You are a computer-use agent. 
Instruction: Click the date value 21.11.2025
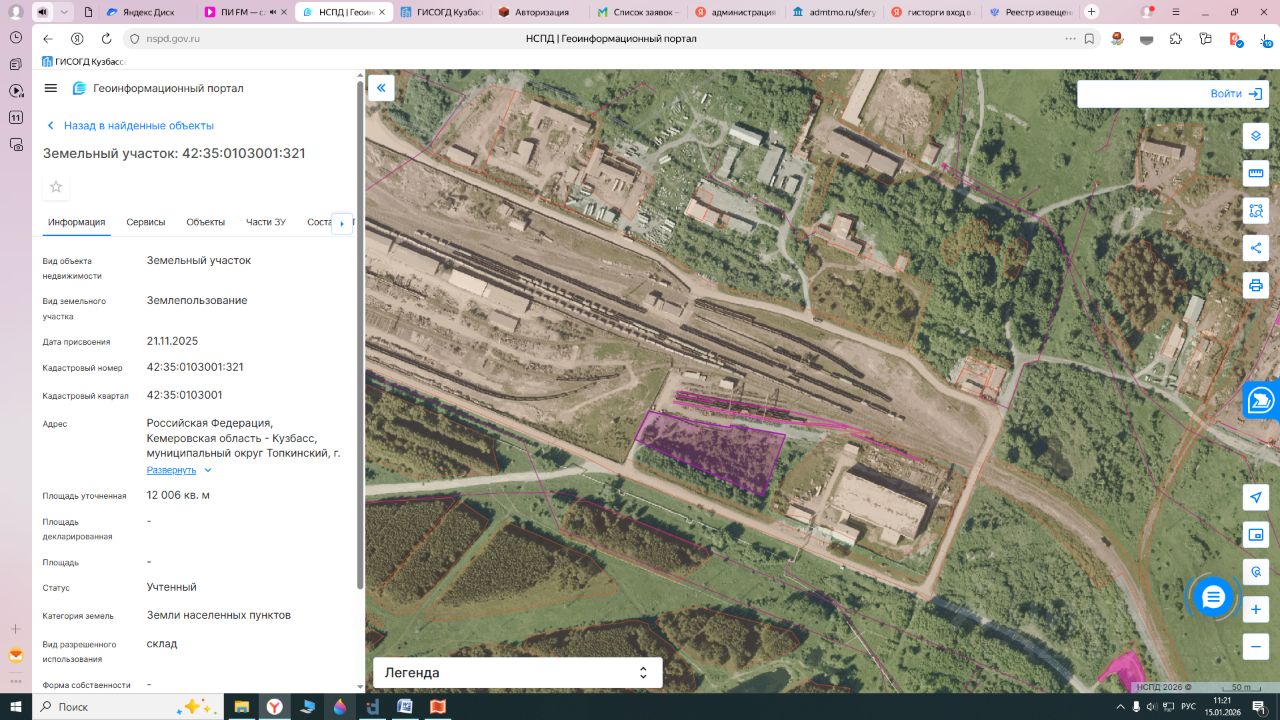172,341
